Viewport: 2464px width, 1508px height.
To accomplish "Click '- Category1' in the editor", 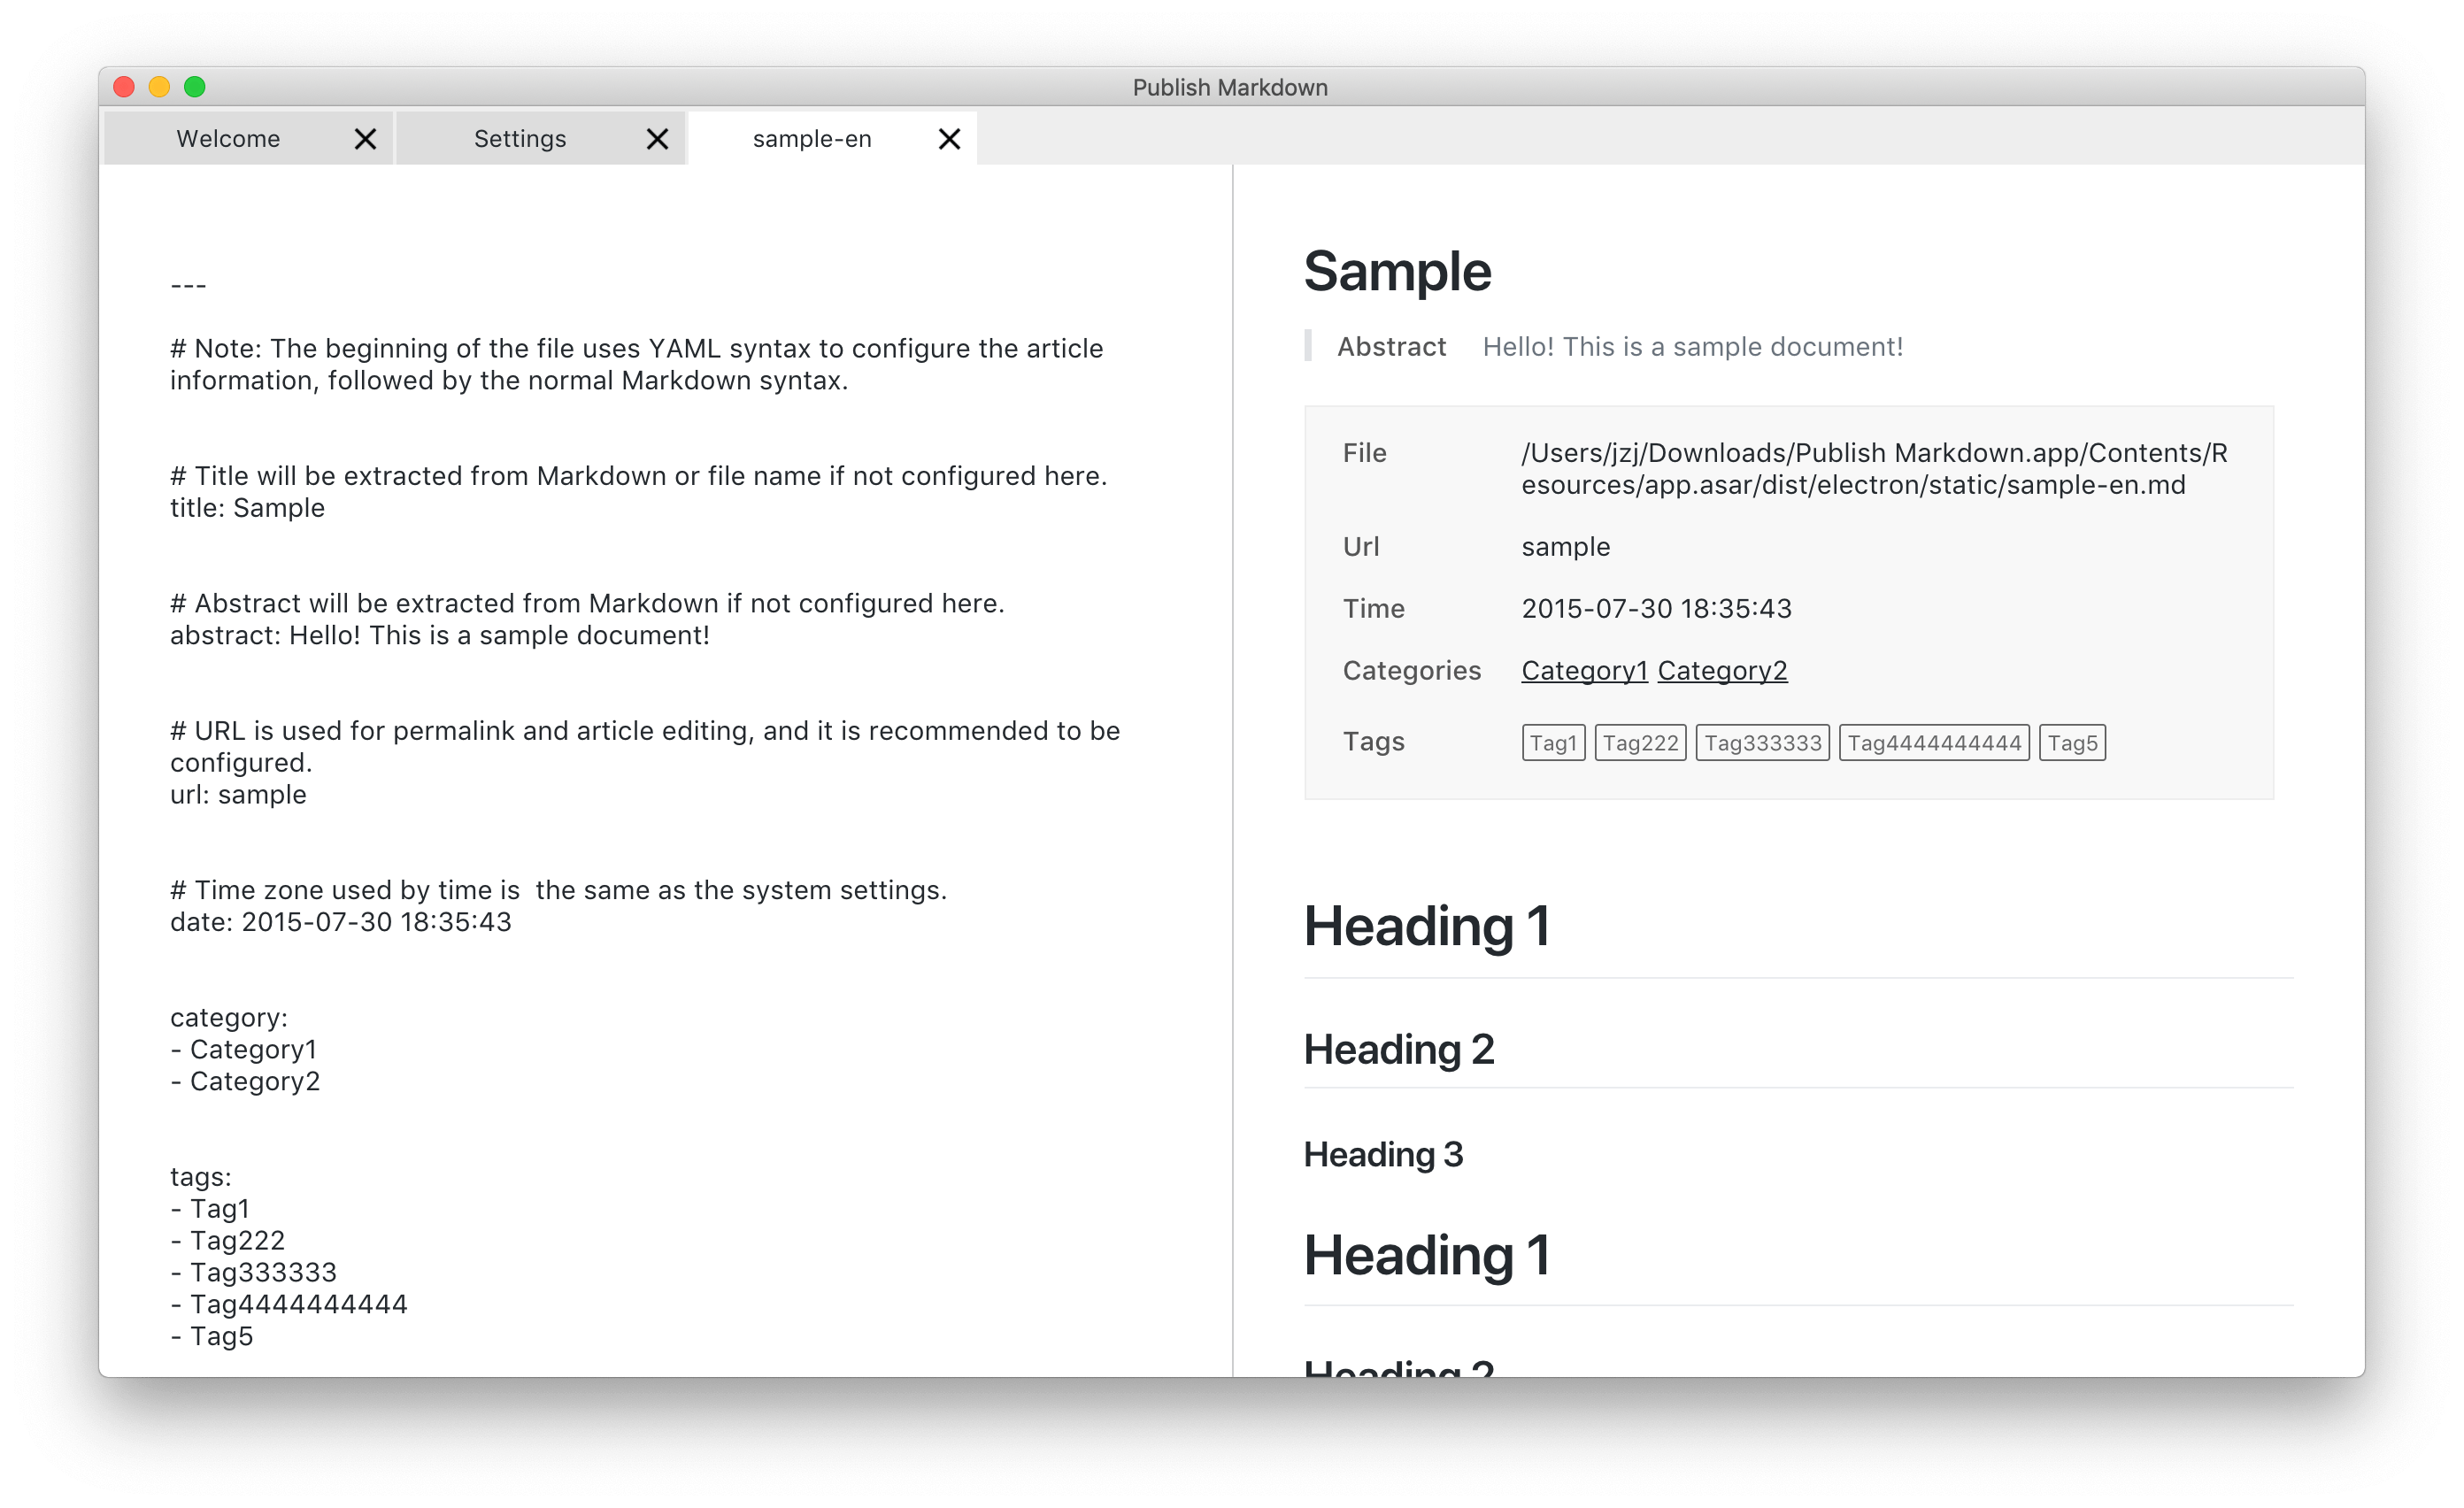I will tap(244, 1050).
